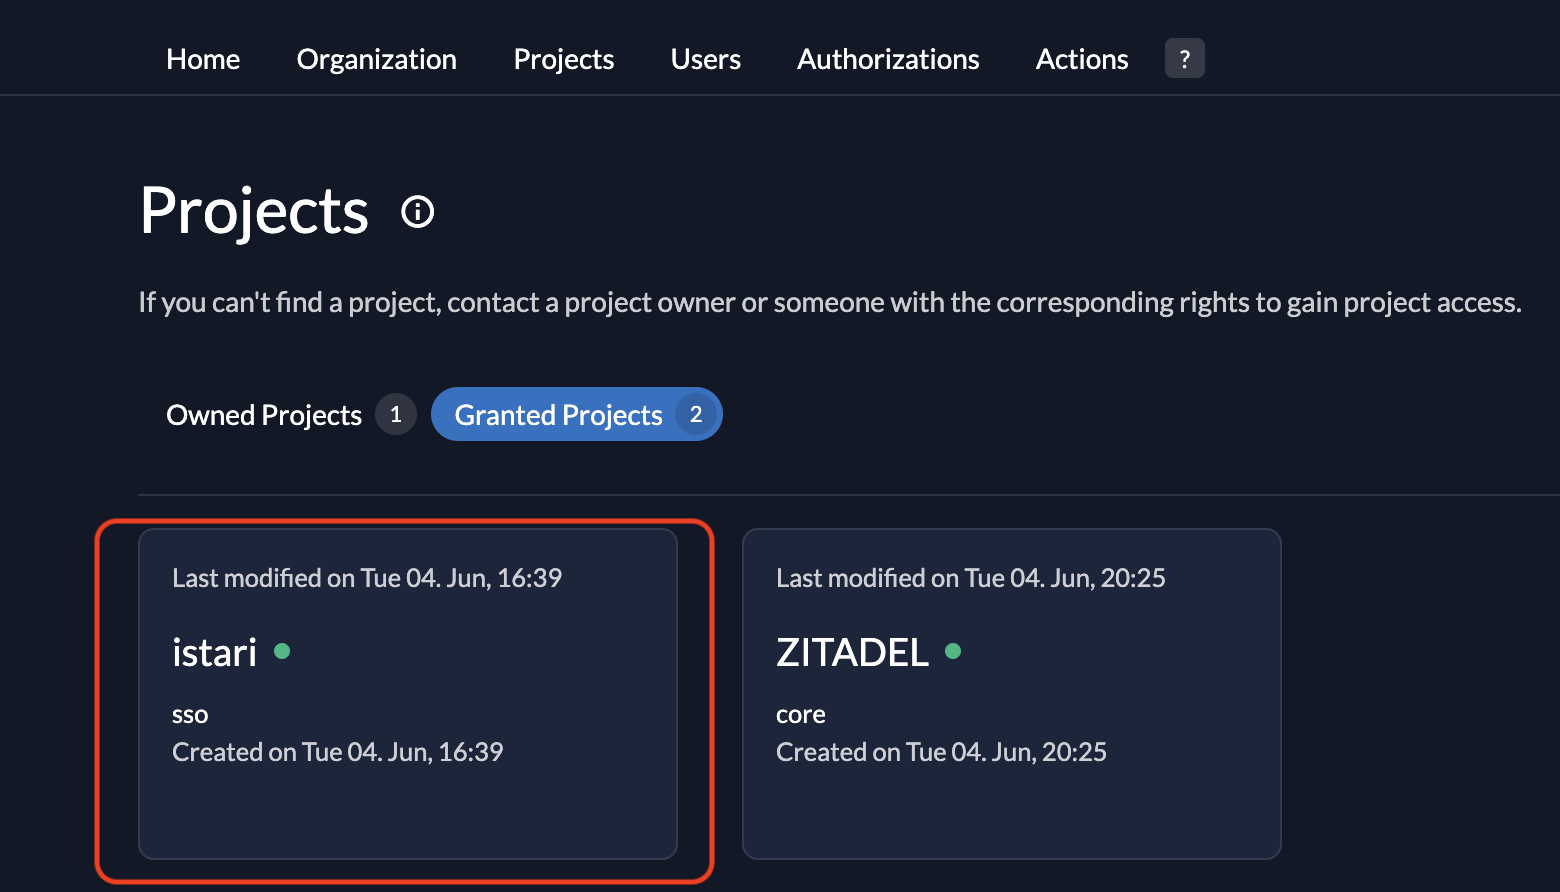Image resolution: width=1560 pixels, height=892 pixels.
Task: Click ZITADEL's green active status dot
Action: pos(953,652)
